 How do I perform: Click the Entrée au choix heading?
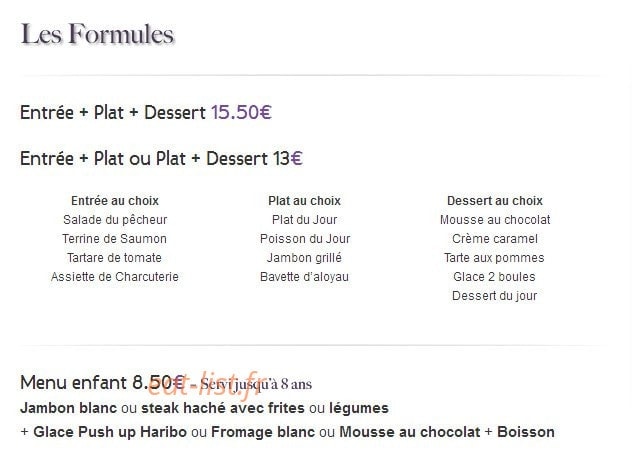(x=115, y=200)
